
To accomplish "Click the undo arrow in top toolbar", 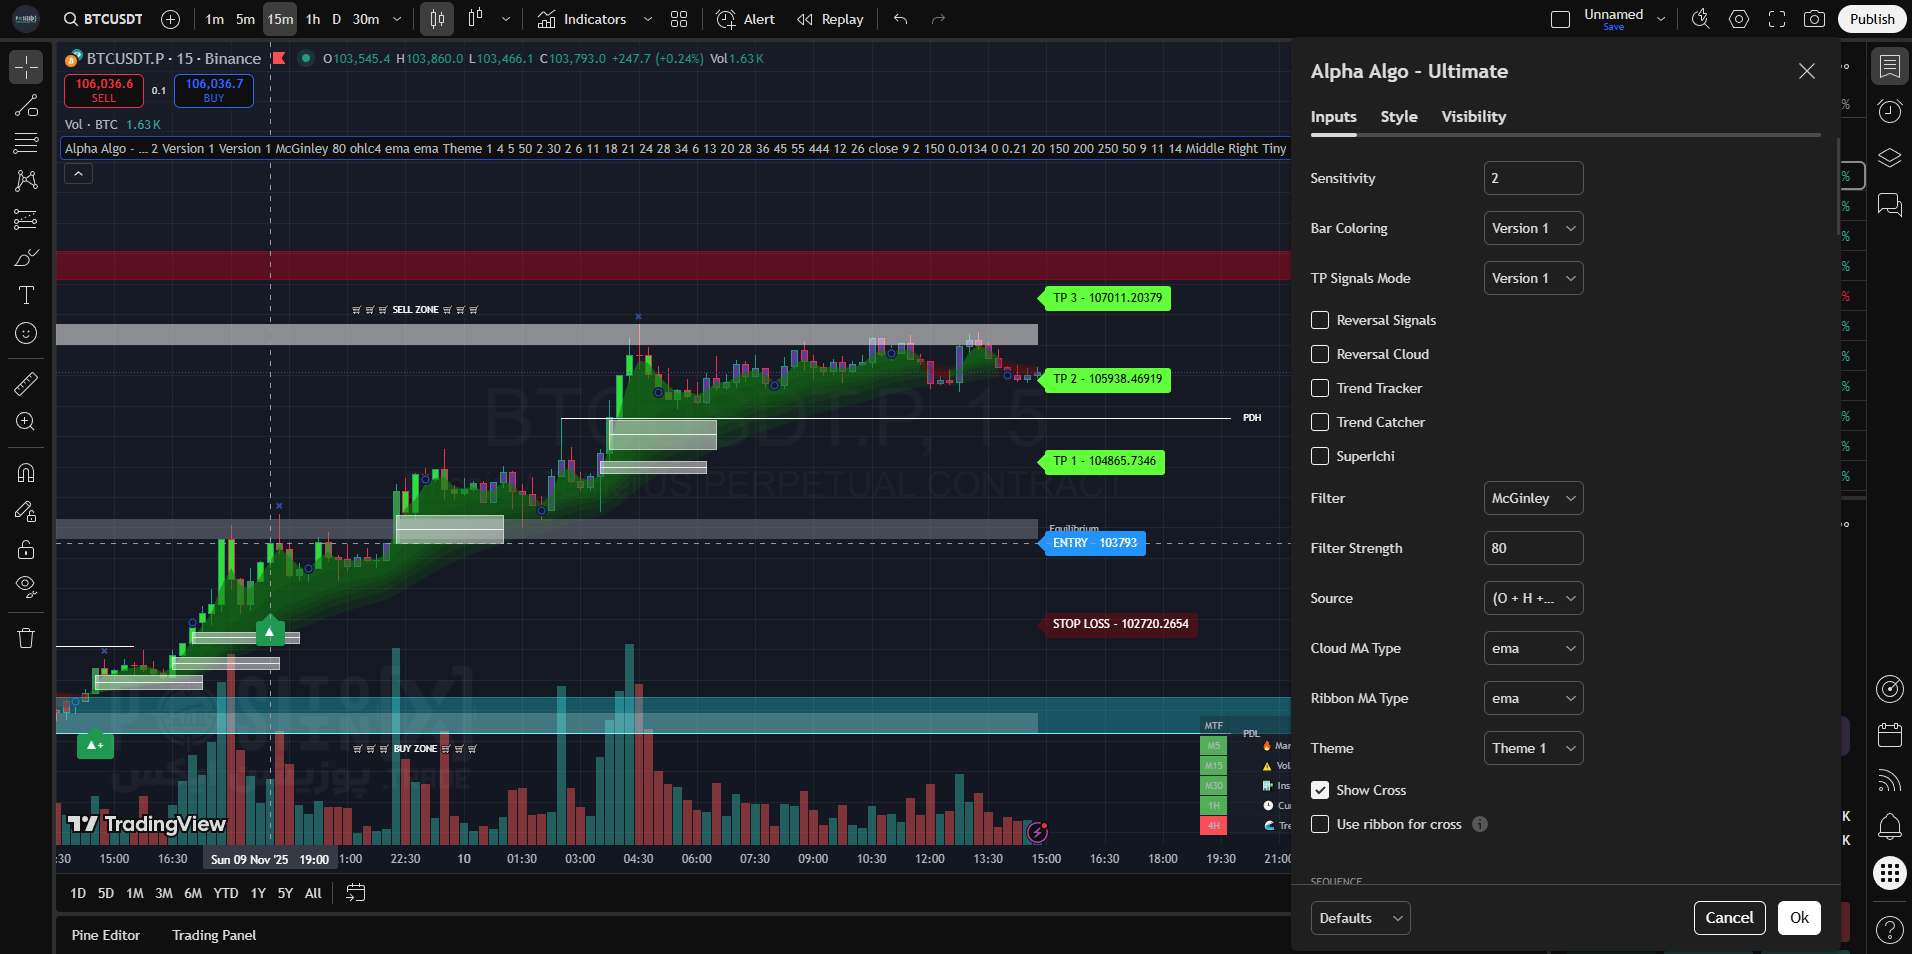I will click(x=900, y=19).
